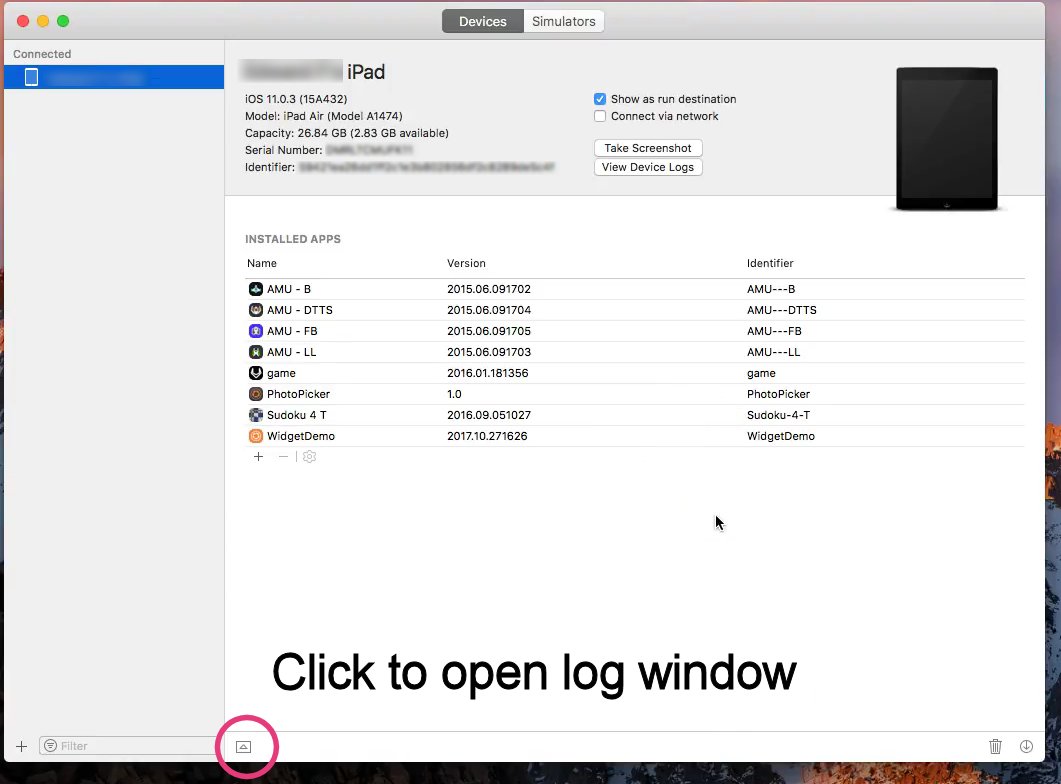
Task: Click version 2016.09.051027
Action: click(x=489, y=415)
